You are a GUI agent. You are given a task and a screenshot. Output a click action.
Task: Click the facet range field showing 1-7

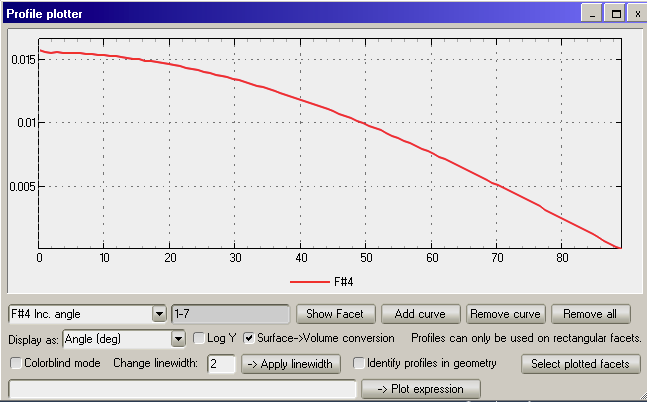230,314
